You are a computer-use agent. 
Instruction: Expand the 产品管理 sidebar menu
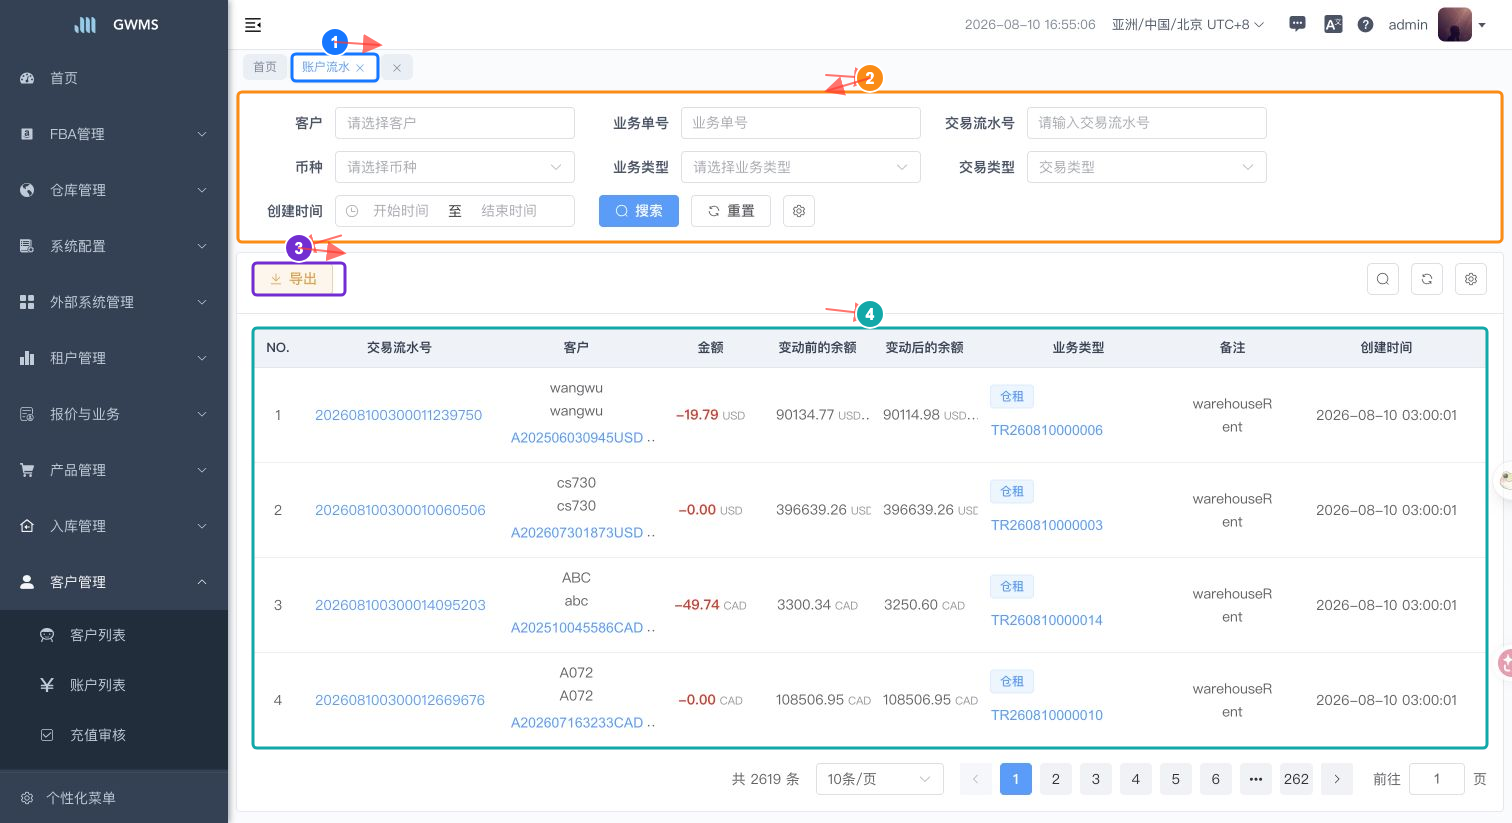114,470
